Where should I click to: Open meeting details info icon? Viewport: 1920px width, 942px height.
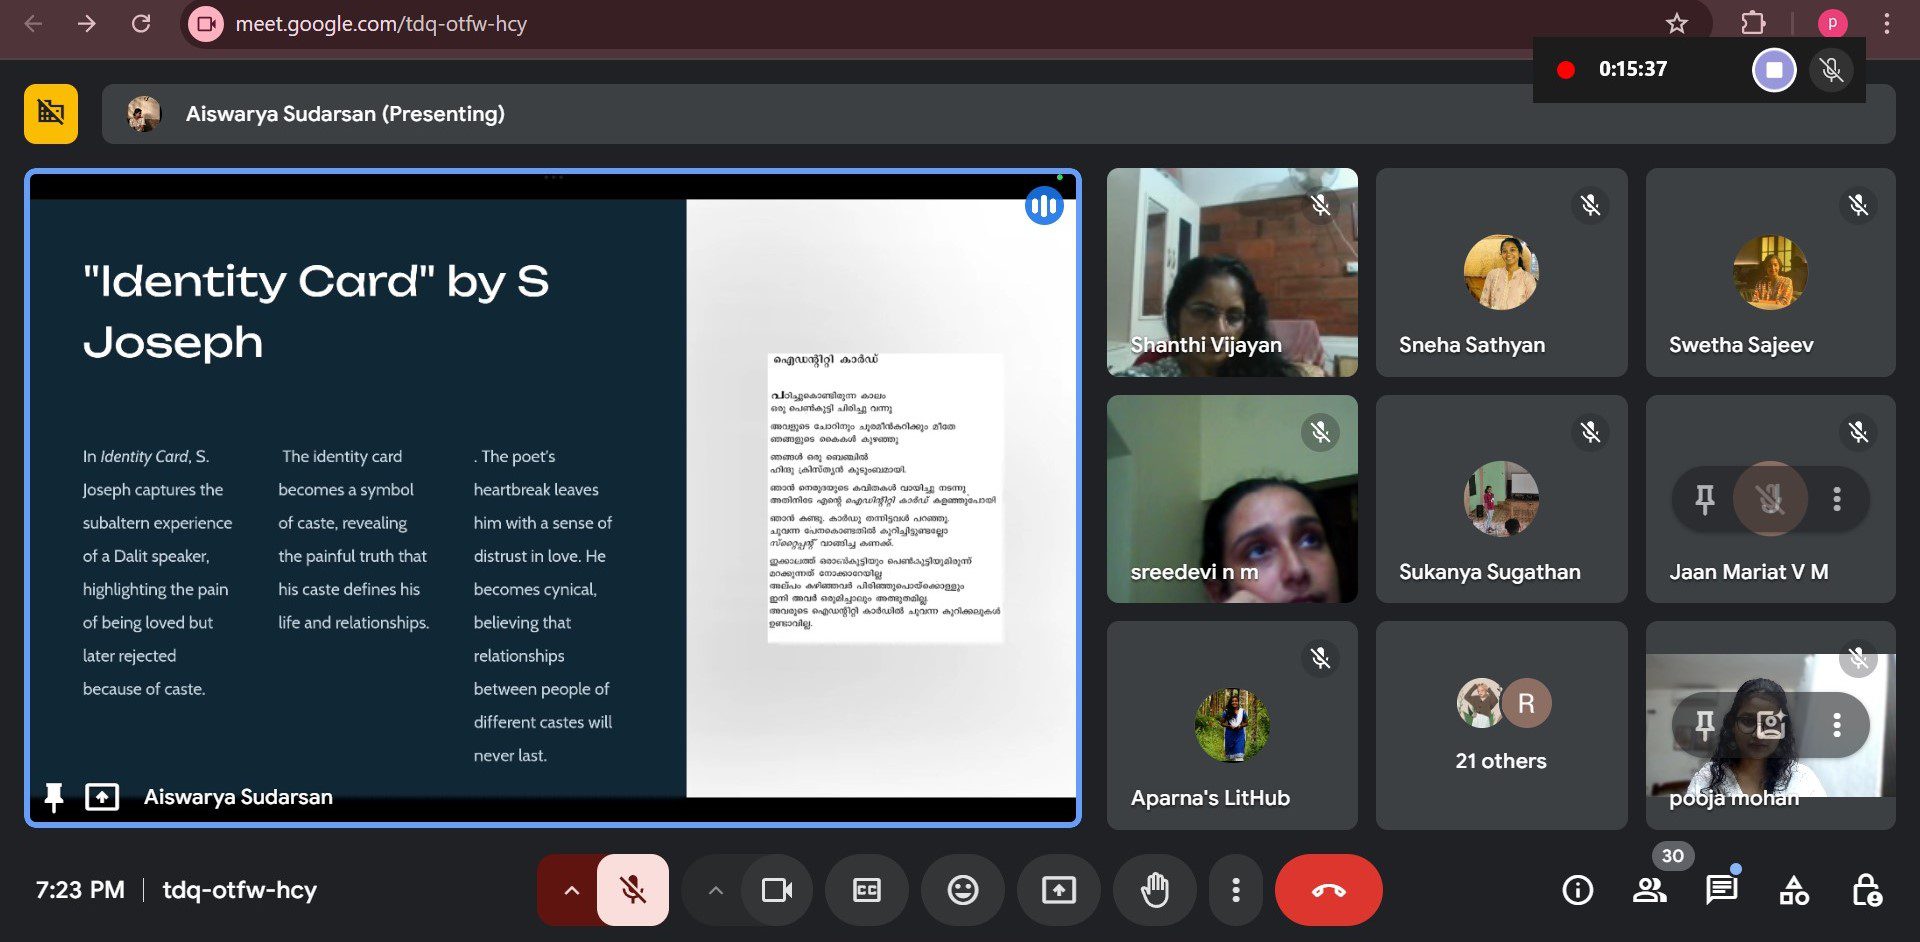pyautogui.click(x=1577, y=889)
